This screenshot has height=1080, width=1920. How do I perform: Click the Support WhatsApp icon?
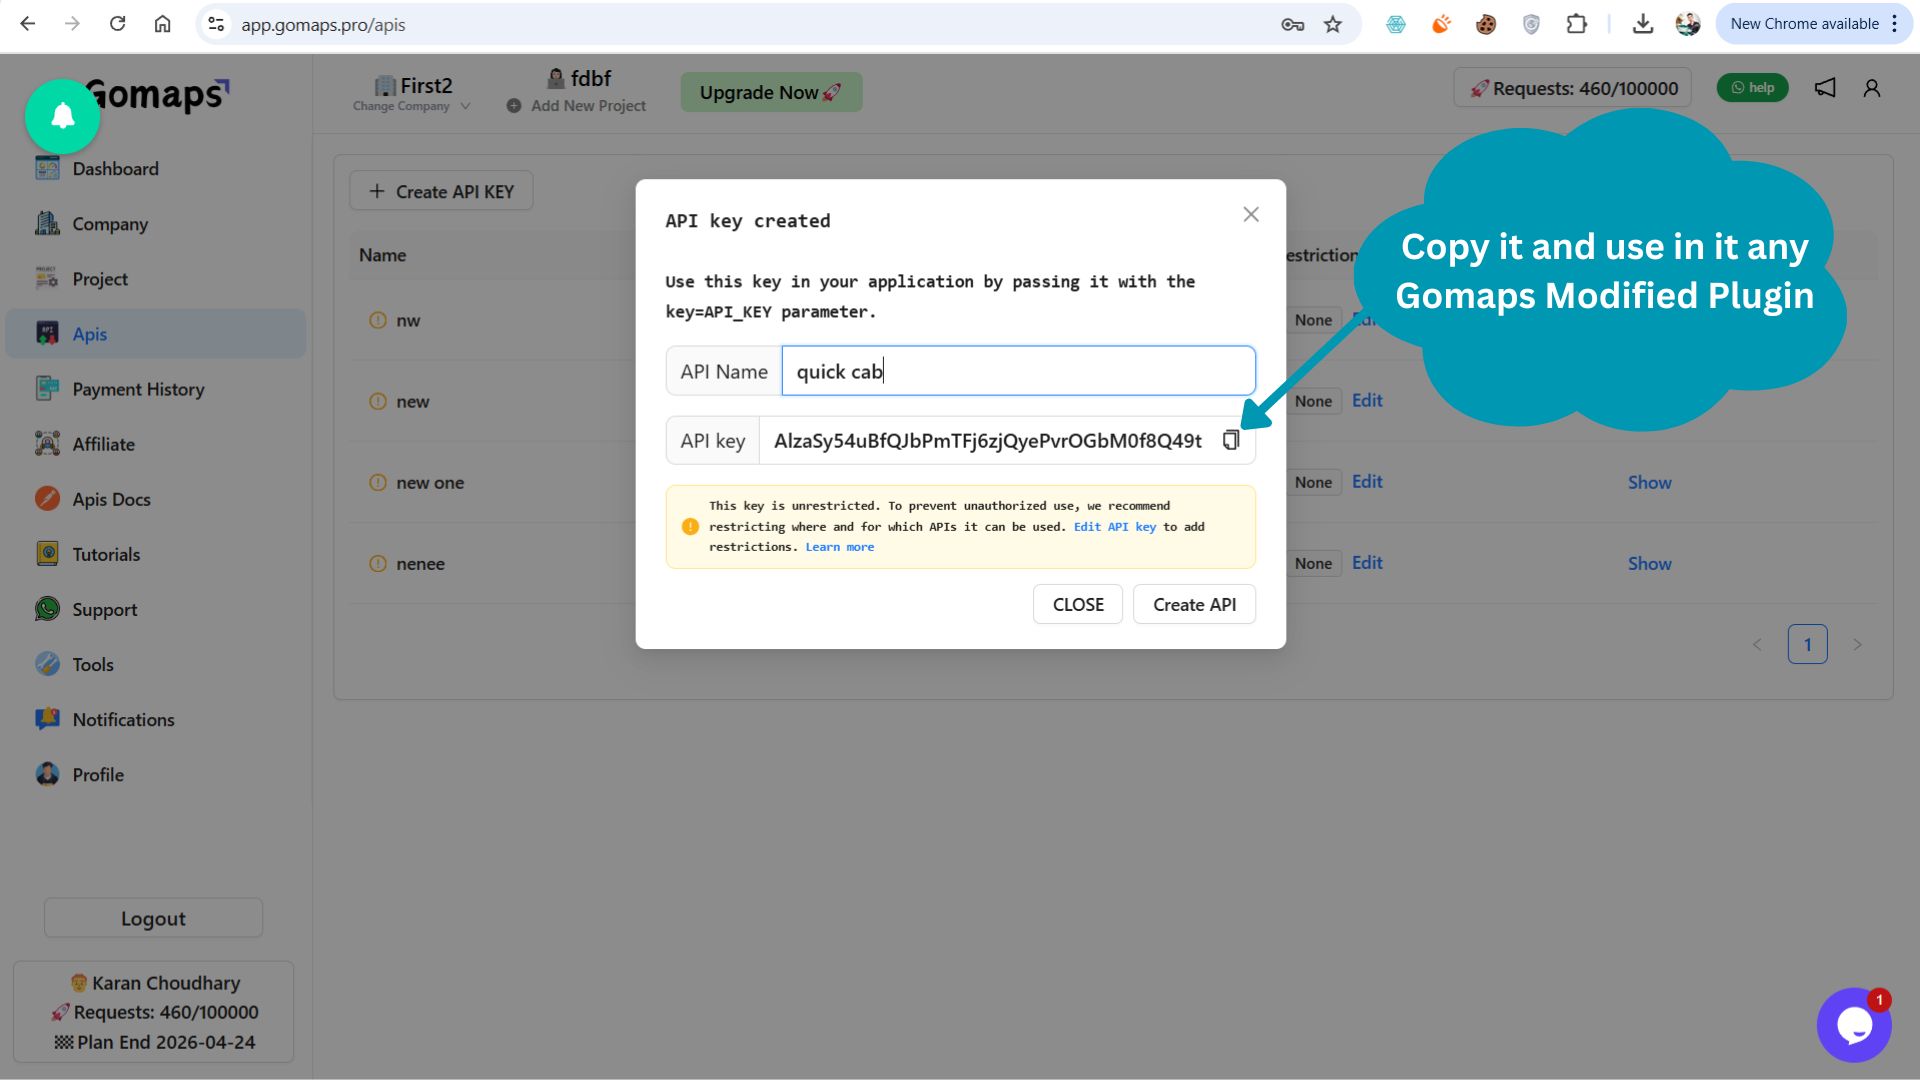coord(47,608)
